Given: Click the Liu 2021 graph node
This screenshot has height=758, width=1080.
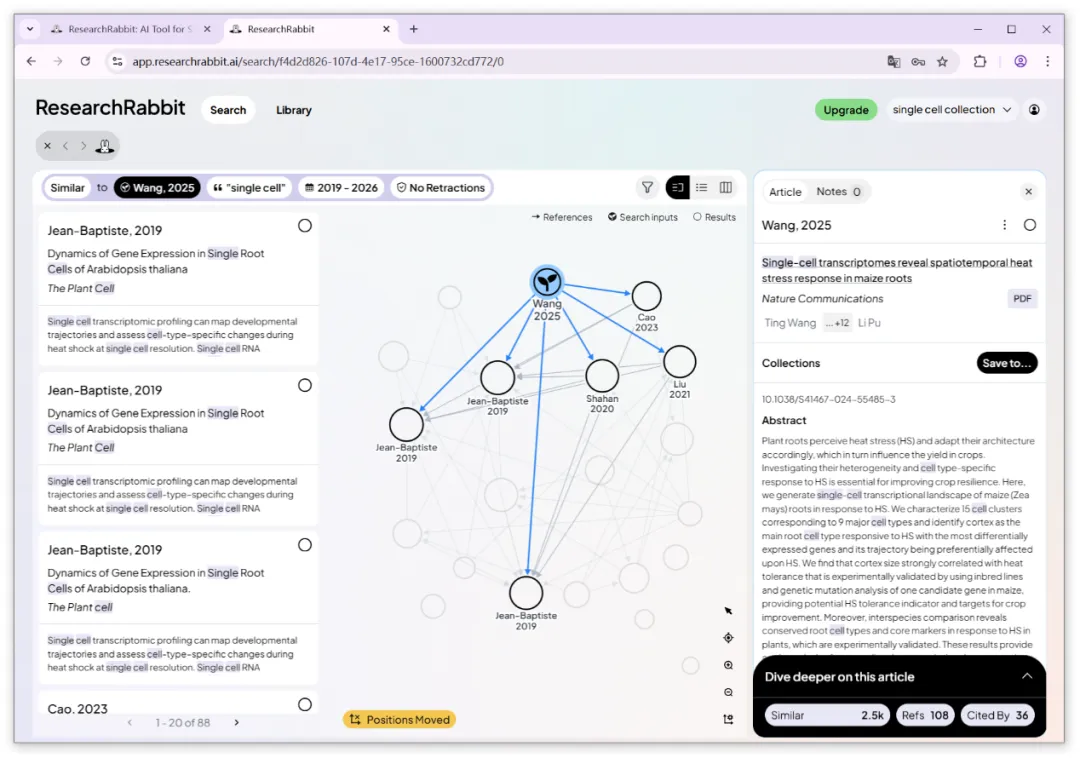Looking at the screenshot, I should pos(680,362).
